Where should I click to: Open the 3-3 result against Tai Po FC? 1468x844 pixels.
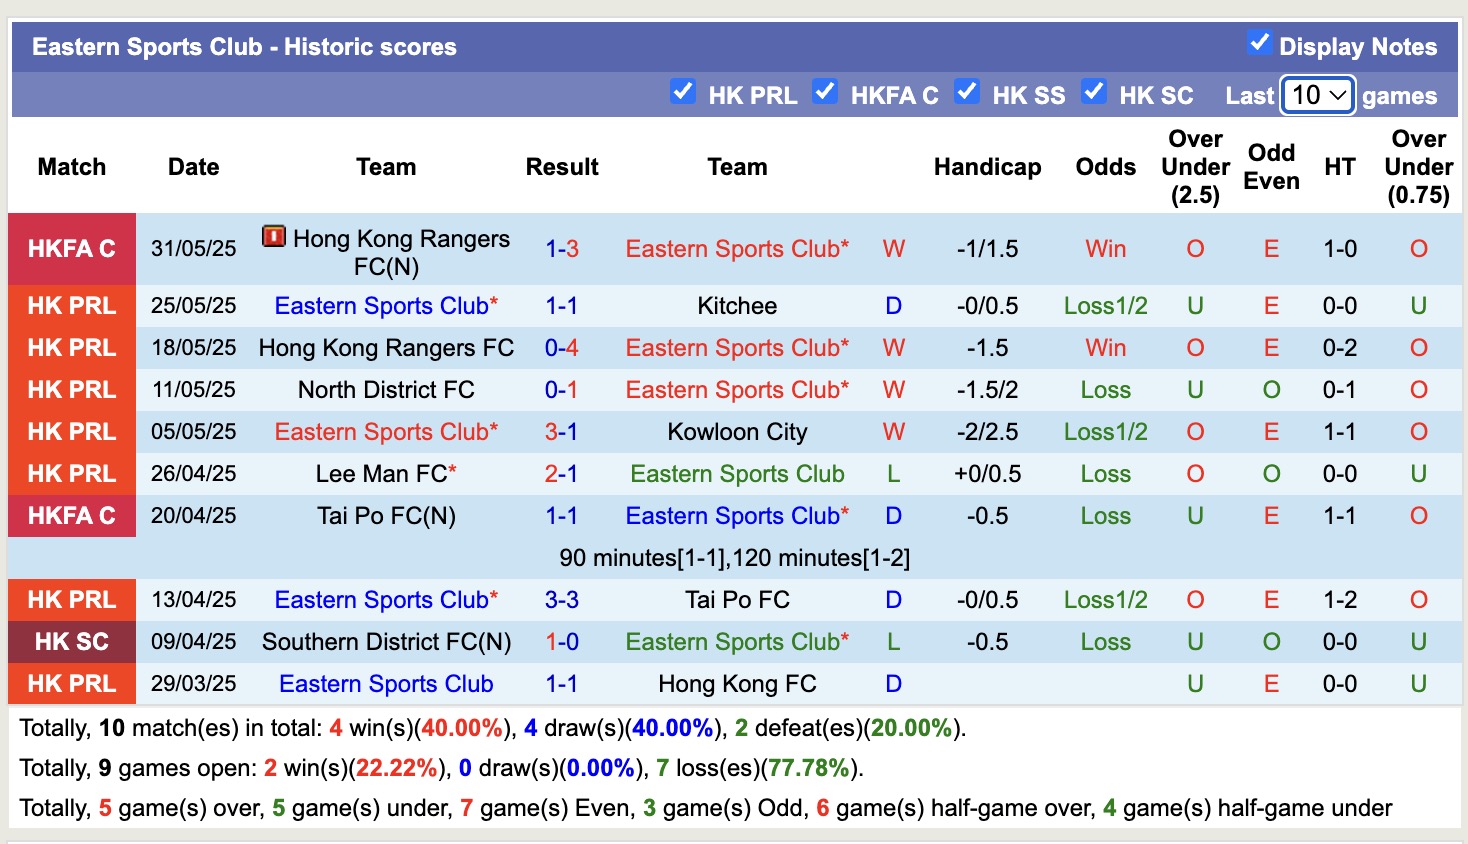coord(561,600)
